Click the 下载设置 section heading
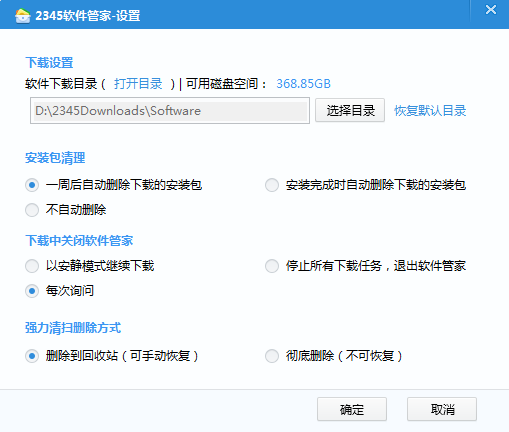Image resolution: width=509 pixels, height=432 pixels. pyautogui.click(x=49, y=63)
